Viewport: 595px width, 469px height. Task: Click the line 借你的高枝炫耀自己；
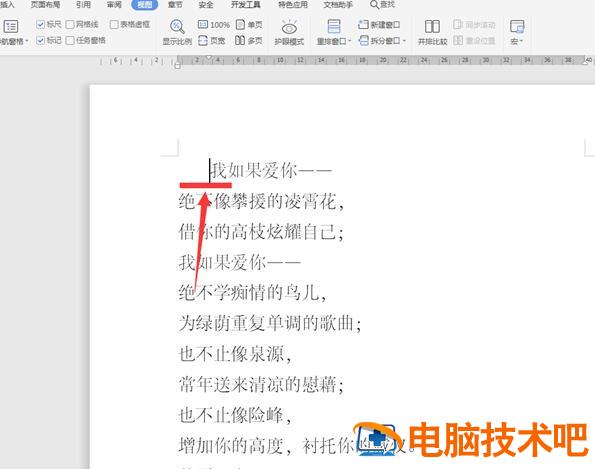coord(261,231)
